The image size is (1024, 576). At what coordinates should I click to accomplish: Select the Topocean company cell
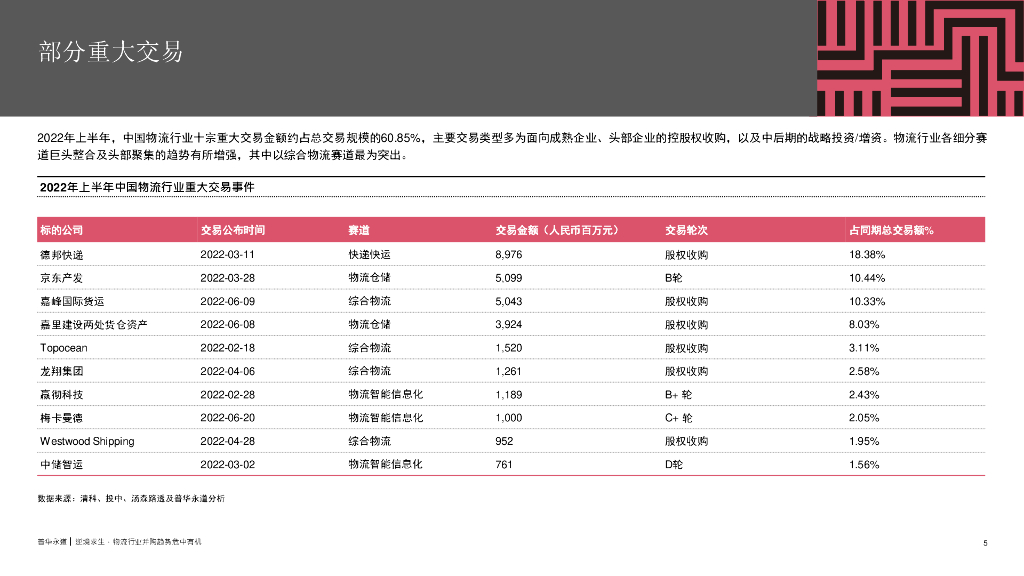click(x=65, y=348)
